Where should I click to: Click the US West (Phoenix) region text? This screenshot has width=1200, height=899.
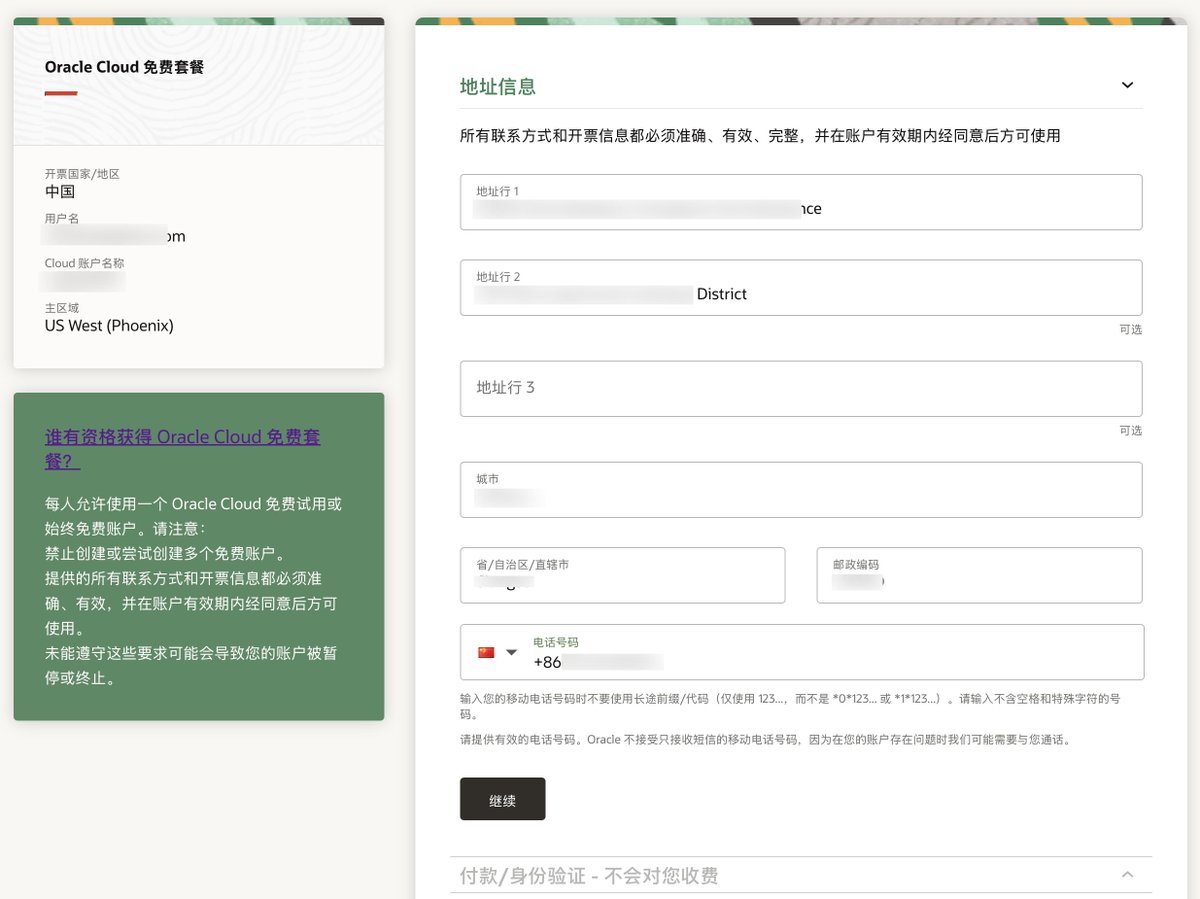tap(109, 326)
